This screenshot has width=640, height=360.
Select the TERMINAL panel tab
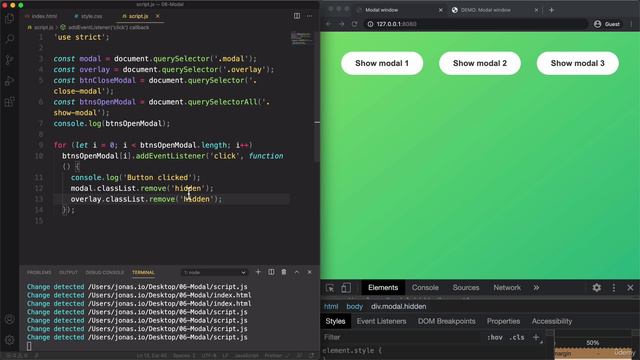click(x=143, y=272)
